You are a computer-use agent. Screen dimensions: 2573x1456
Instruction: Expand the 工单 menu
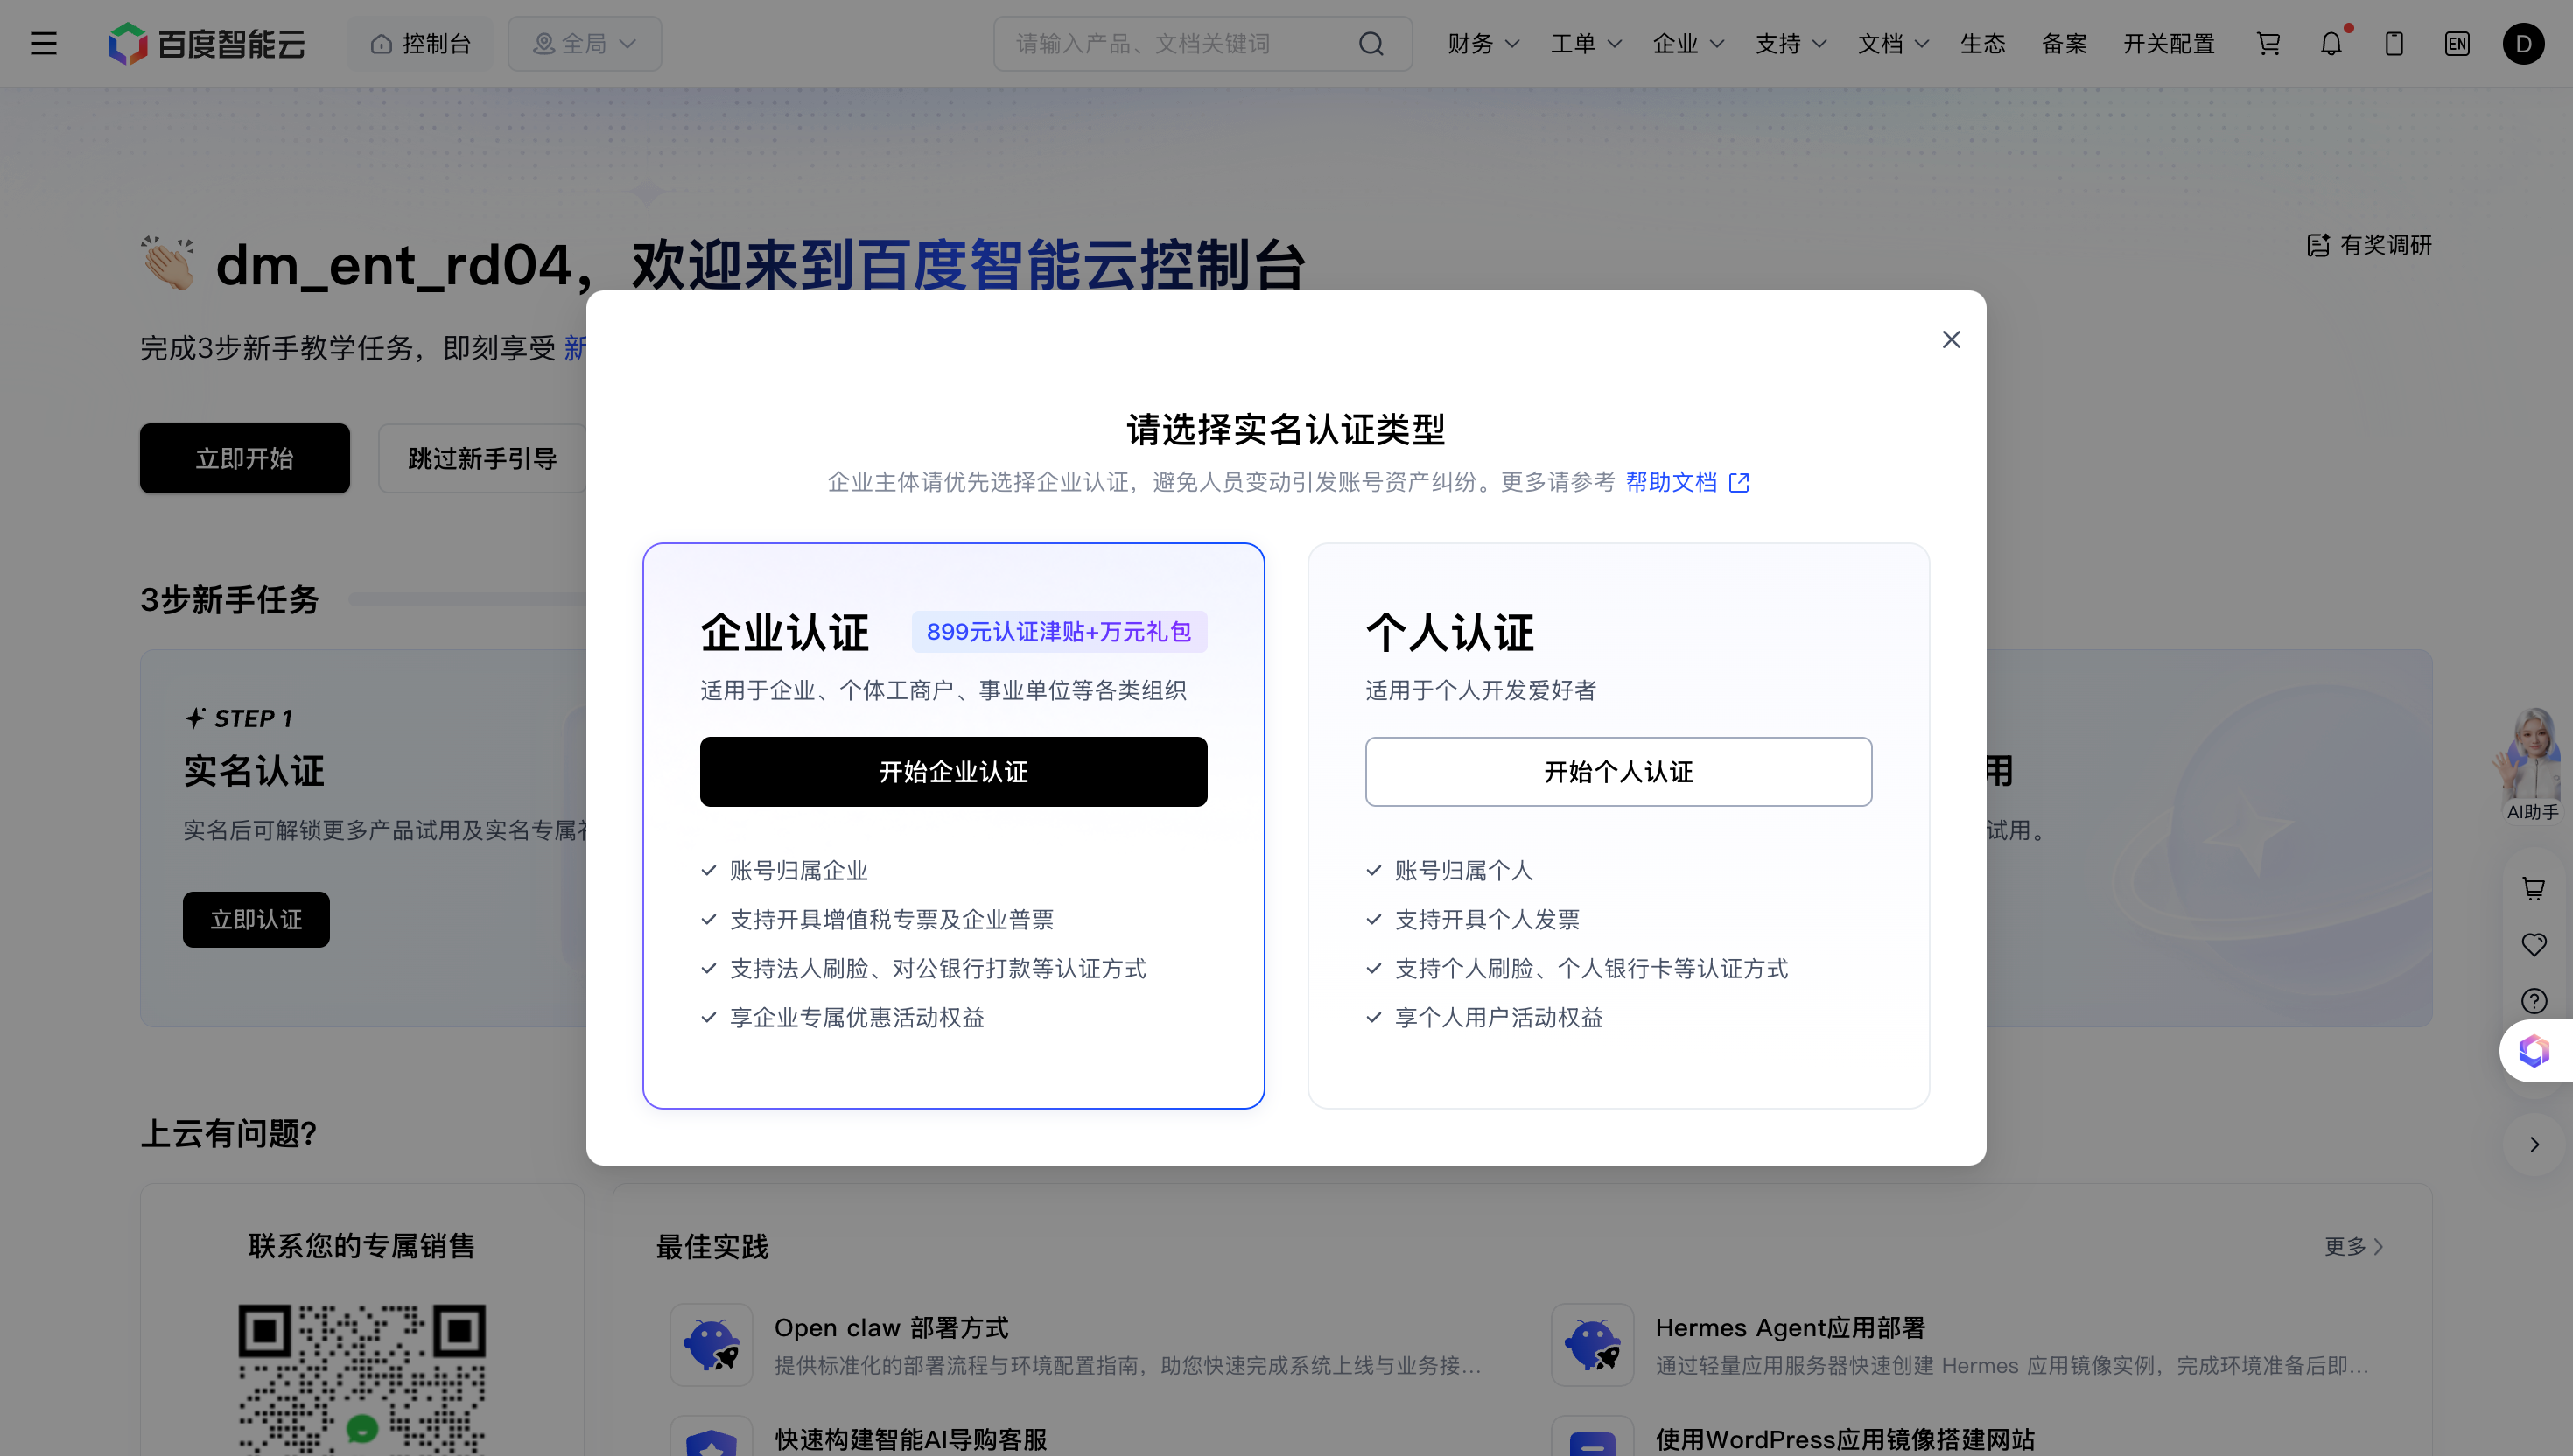(1586, 44)
